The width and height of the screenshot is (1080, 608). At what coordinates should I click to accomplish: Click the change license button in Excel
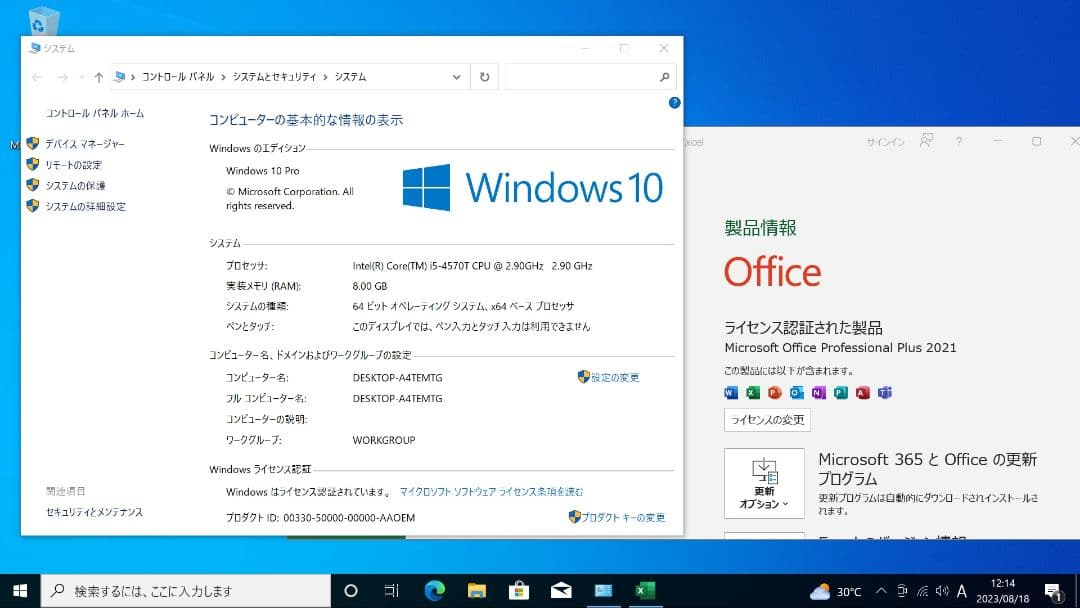tap(767, 420)
